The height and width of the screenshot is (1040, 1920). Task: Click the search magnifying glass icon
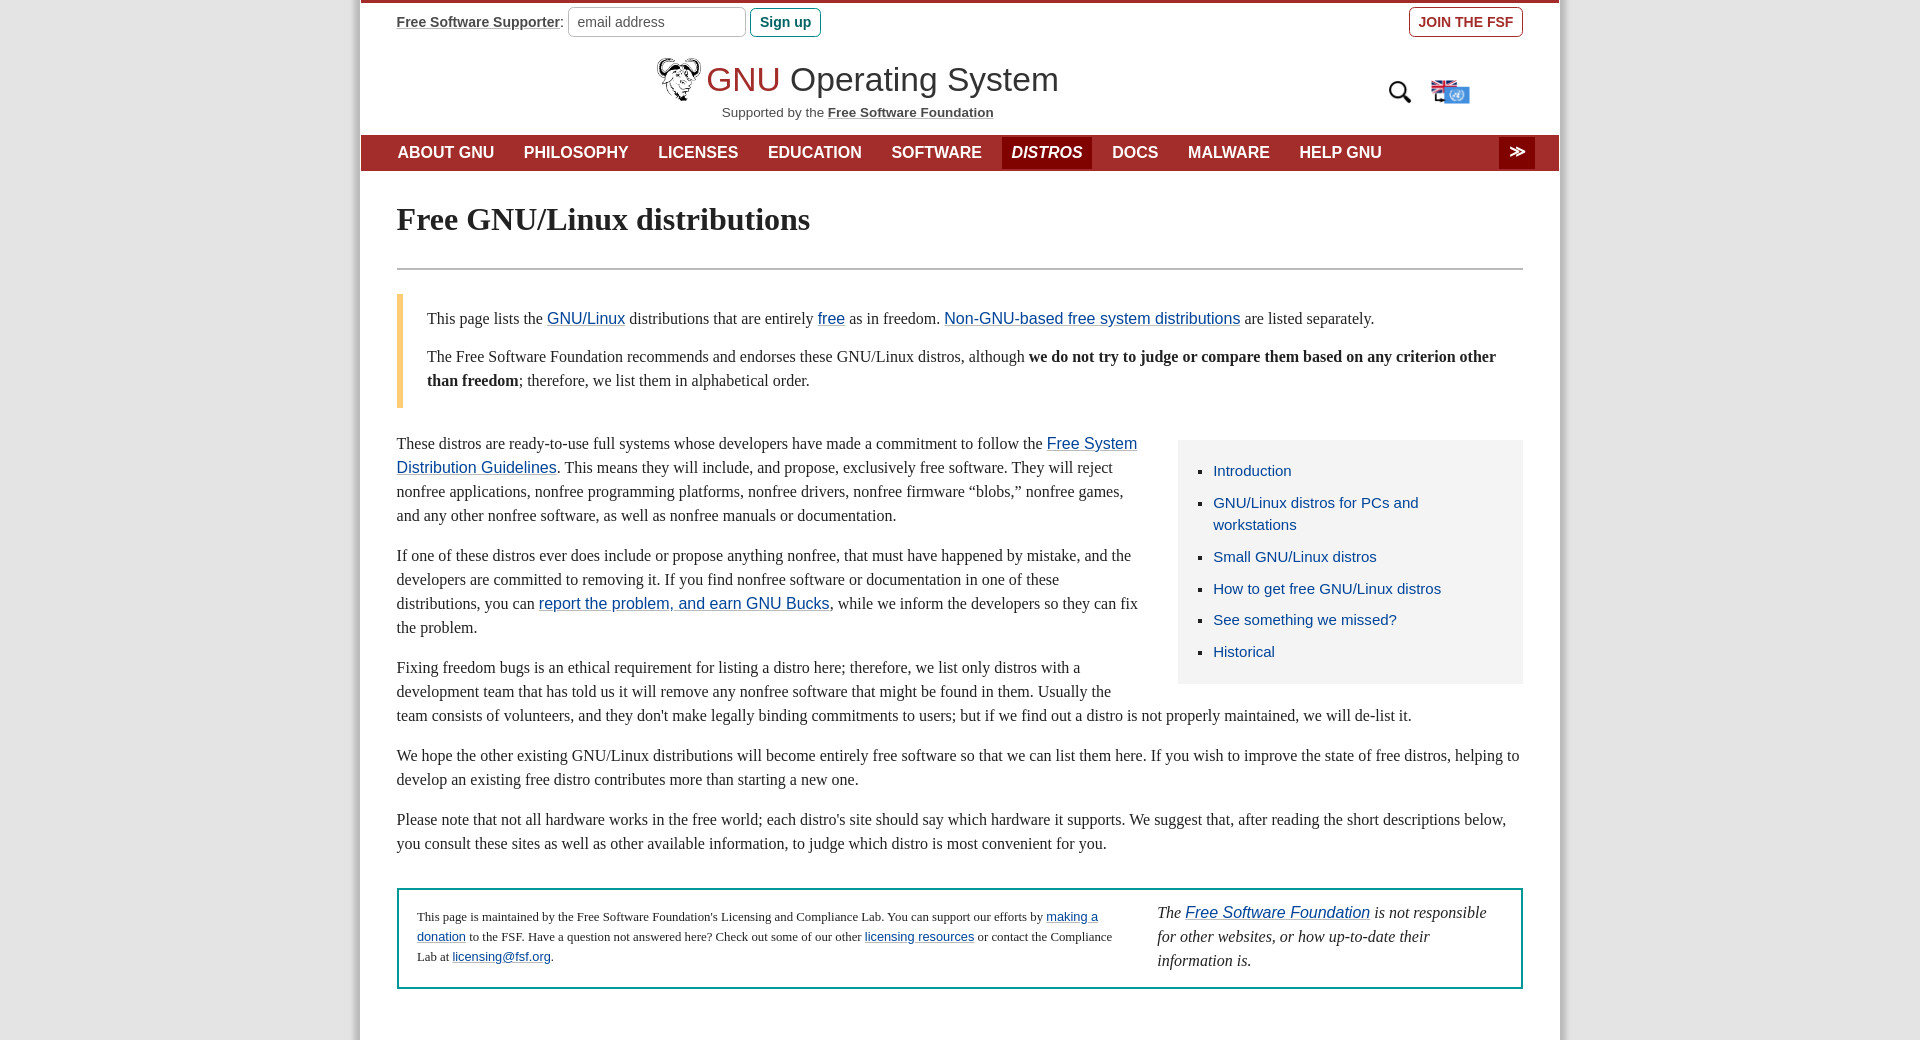tap(1399, 92)
